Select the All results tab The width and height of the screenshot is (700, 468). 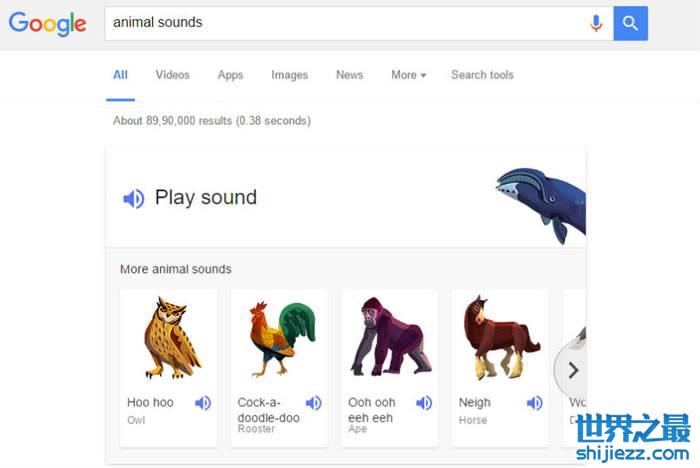click(x=120, y=75)
